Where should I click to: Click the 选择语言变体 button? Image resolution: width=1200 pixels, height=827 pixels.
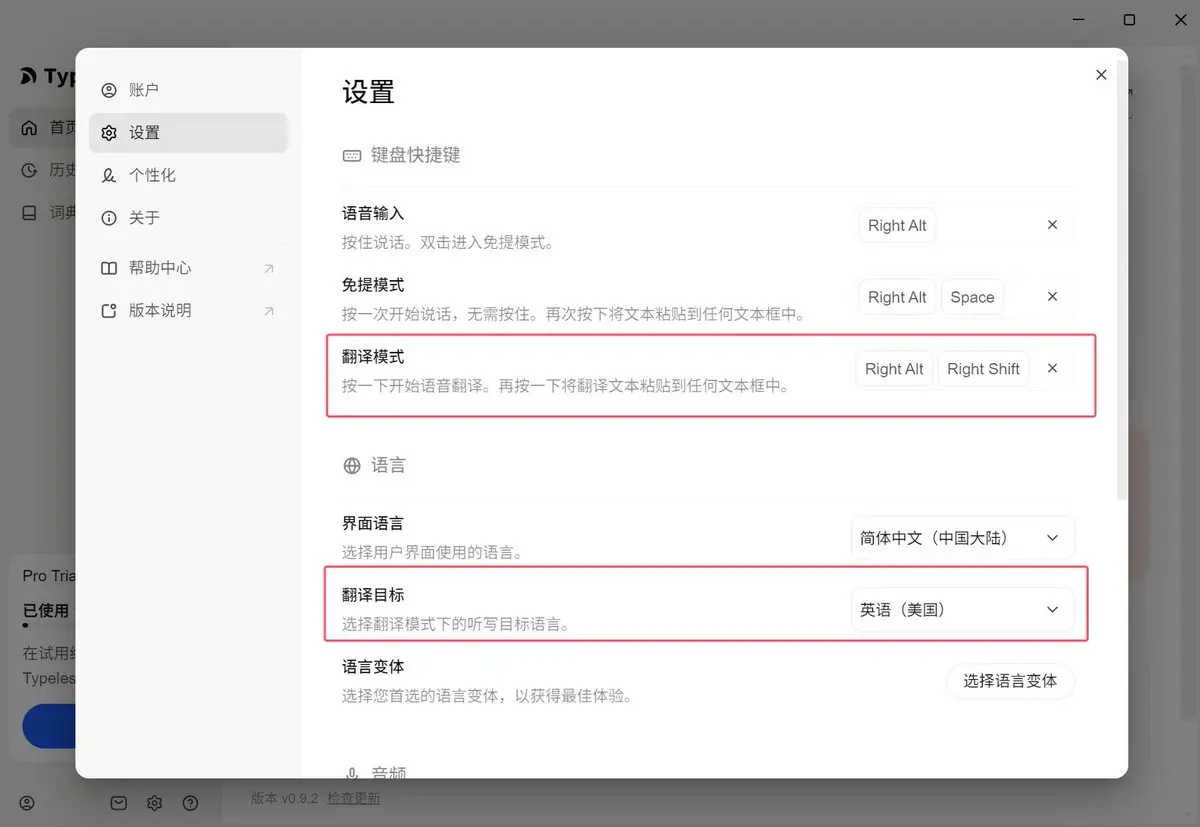[x=1010, y=681]
